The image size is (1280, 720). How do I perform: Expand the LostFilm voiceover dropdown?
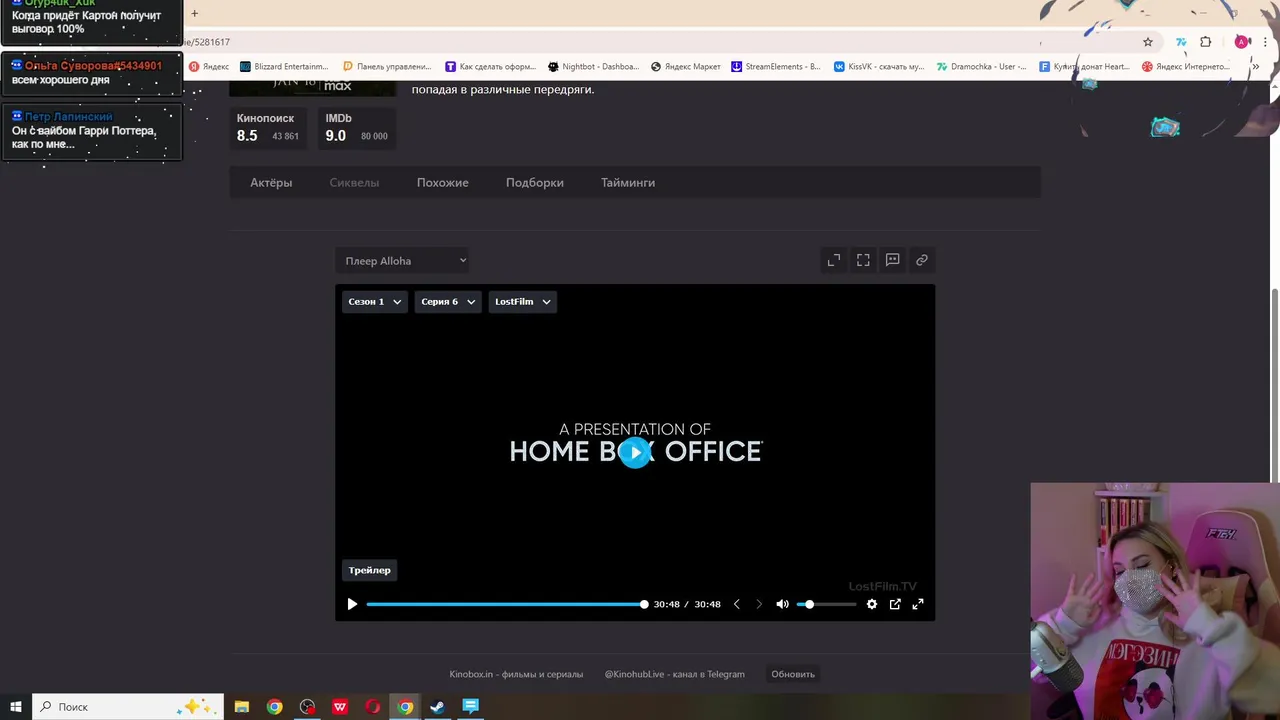[x=523, y=302]
